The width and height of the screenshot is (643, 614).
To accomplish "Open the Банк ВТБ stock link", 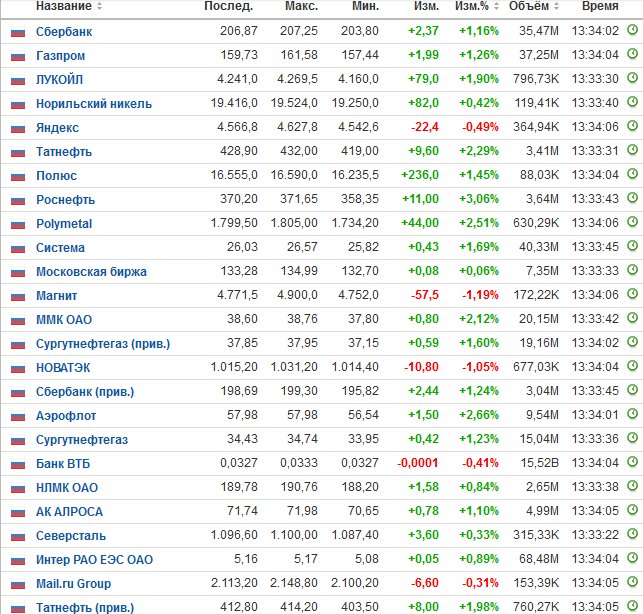I will tap(63, 463).
